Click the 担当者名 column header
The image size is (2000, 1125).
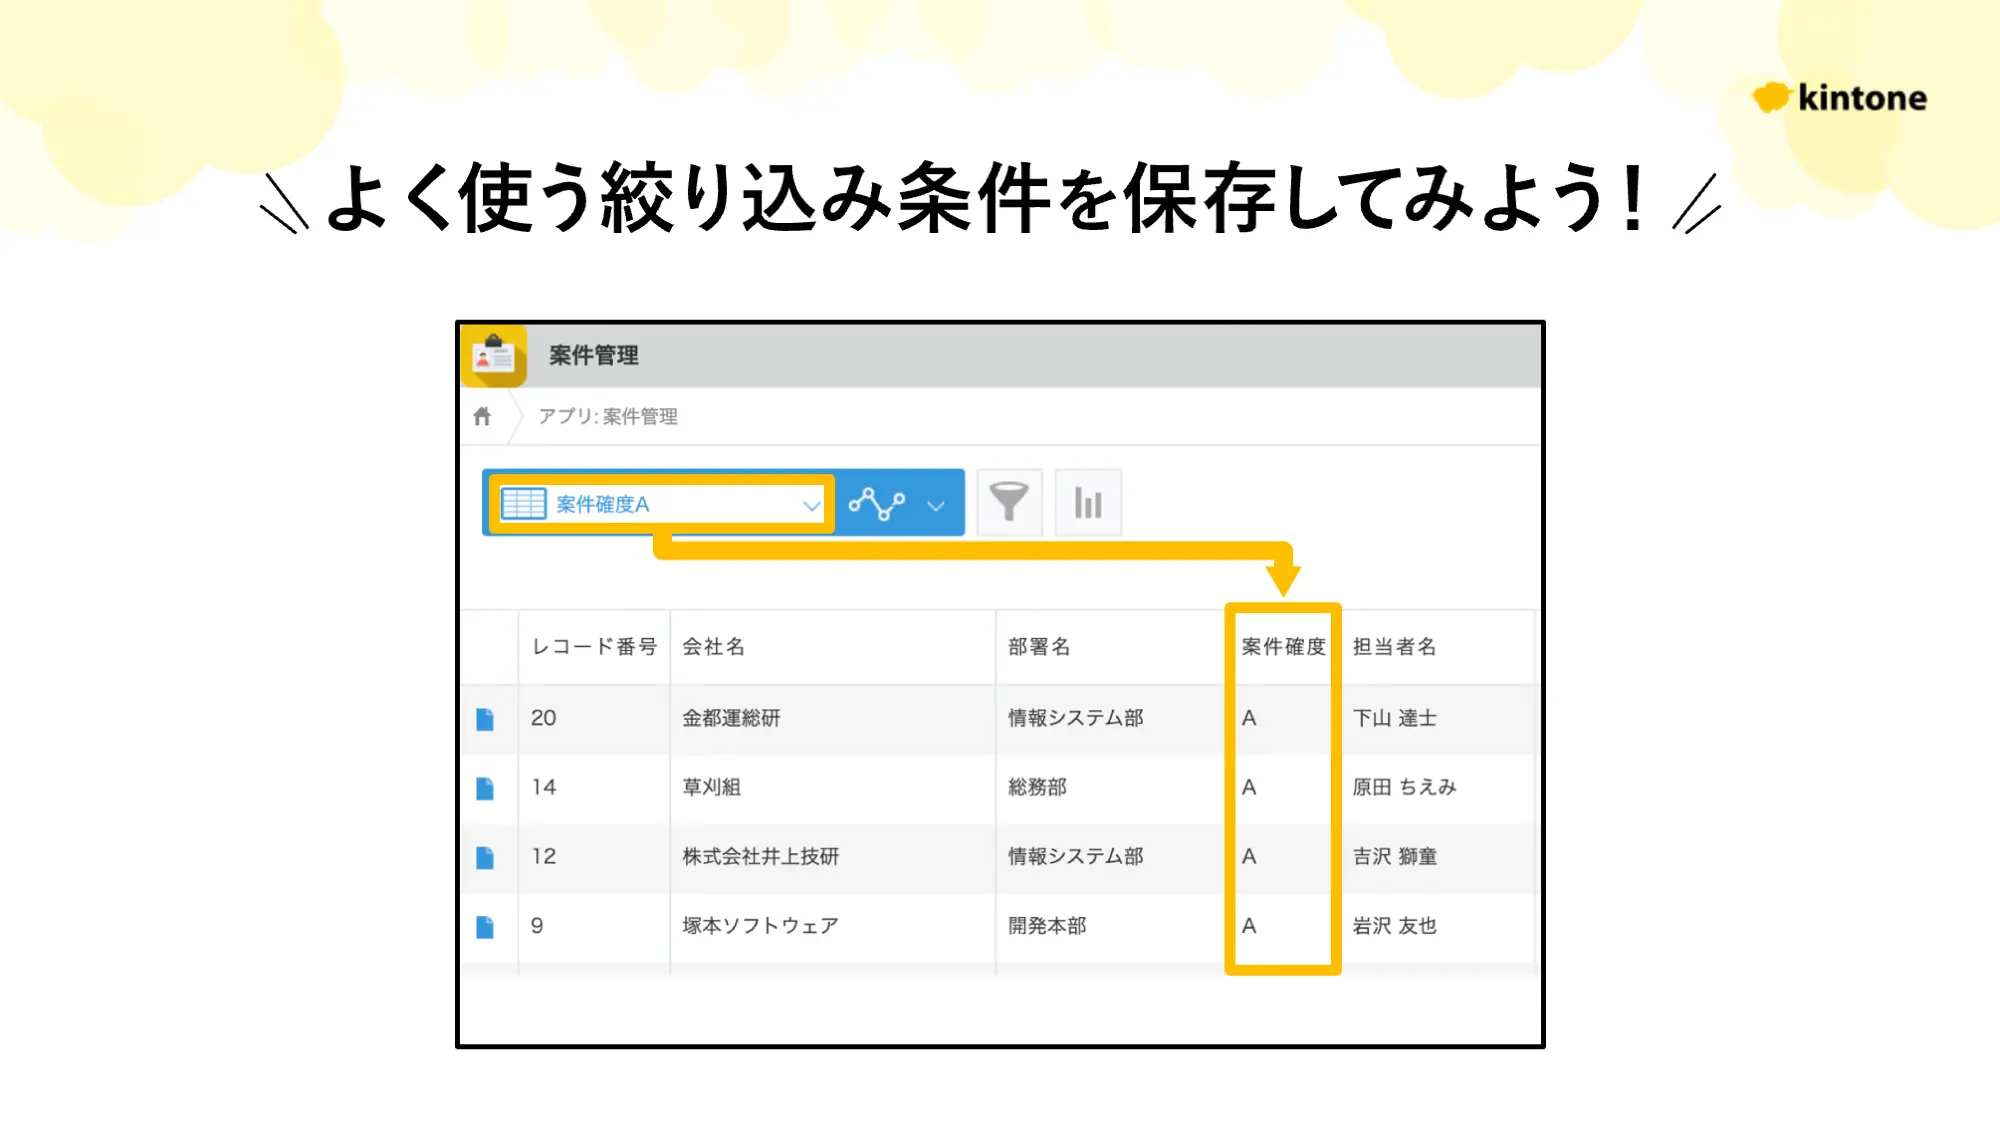[x=1394, y=647]
